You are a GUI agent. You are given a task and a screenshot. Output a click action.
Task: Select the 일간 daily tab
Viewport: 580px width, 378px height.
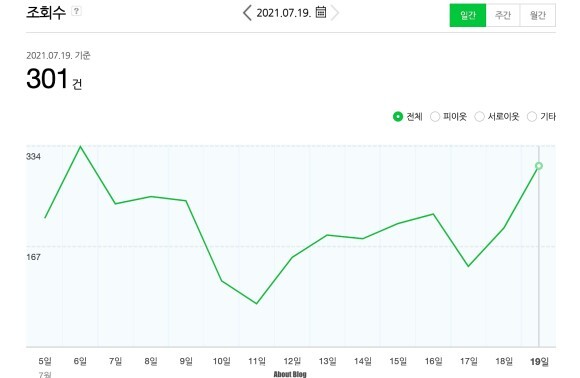coord(468,15)
